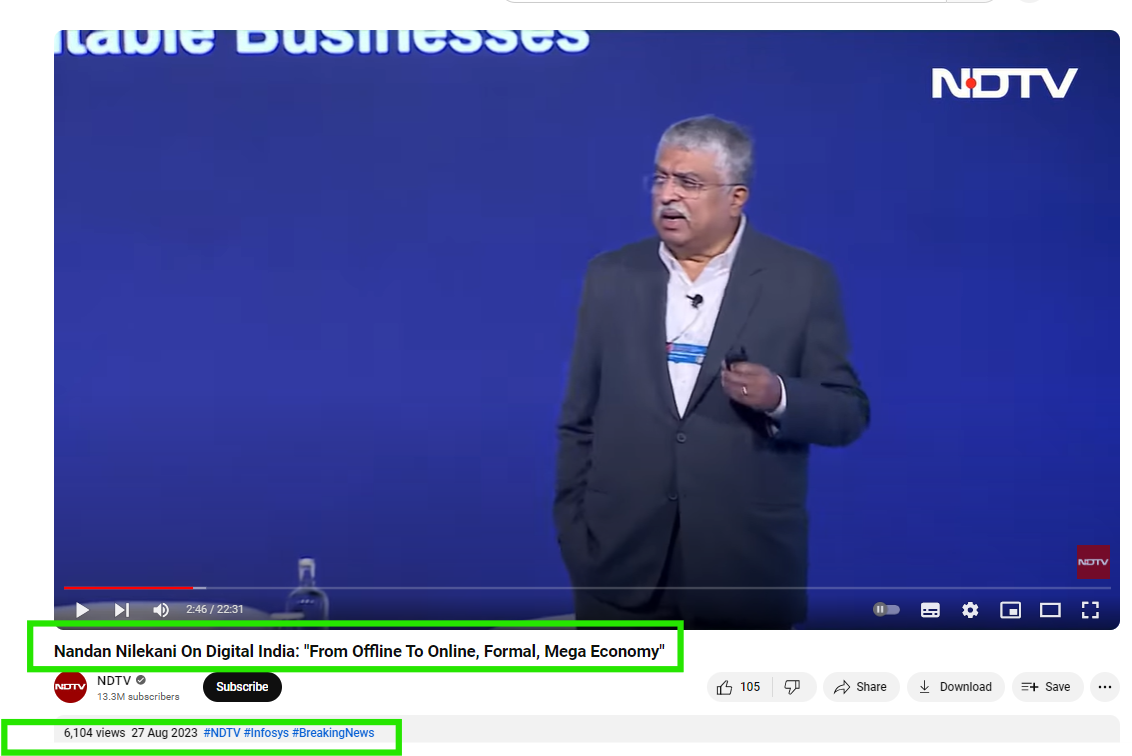Download the video
Image resolution: width=1132 pixels, height=756 pixels.
(x=955, y=687)
